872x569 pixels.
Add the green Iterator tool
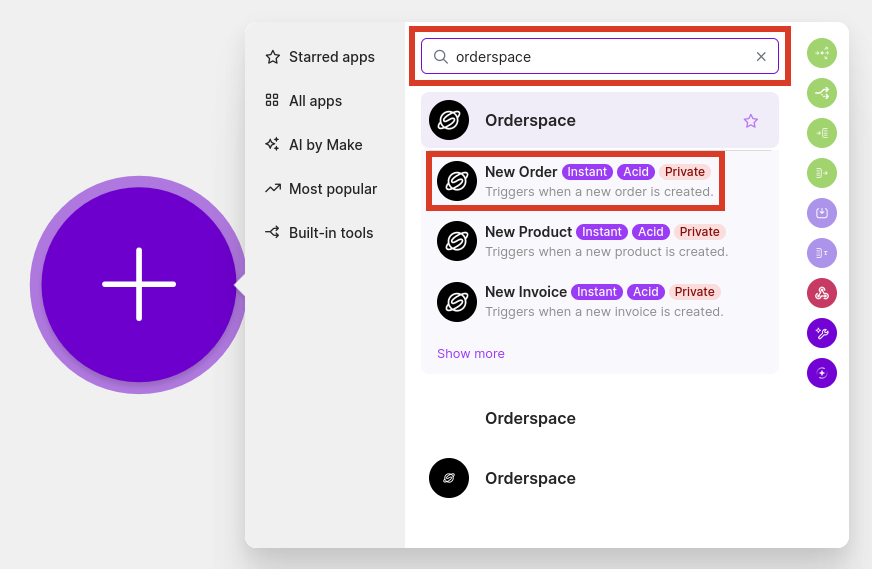pyautogui.click(x=822, y=173)
